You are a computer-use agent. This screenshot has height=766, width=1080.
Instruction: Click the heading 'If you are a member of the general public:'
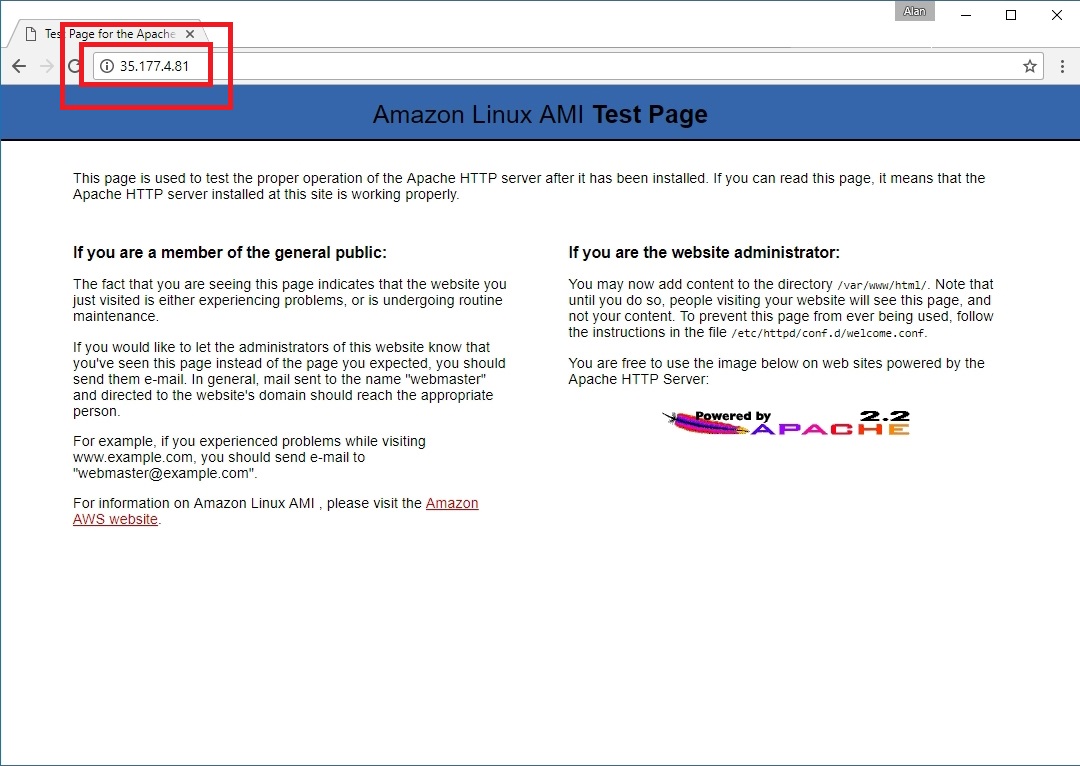coord(230,253)
